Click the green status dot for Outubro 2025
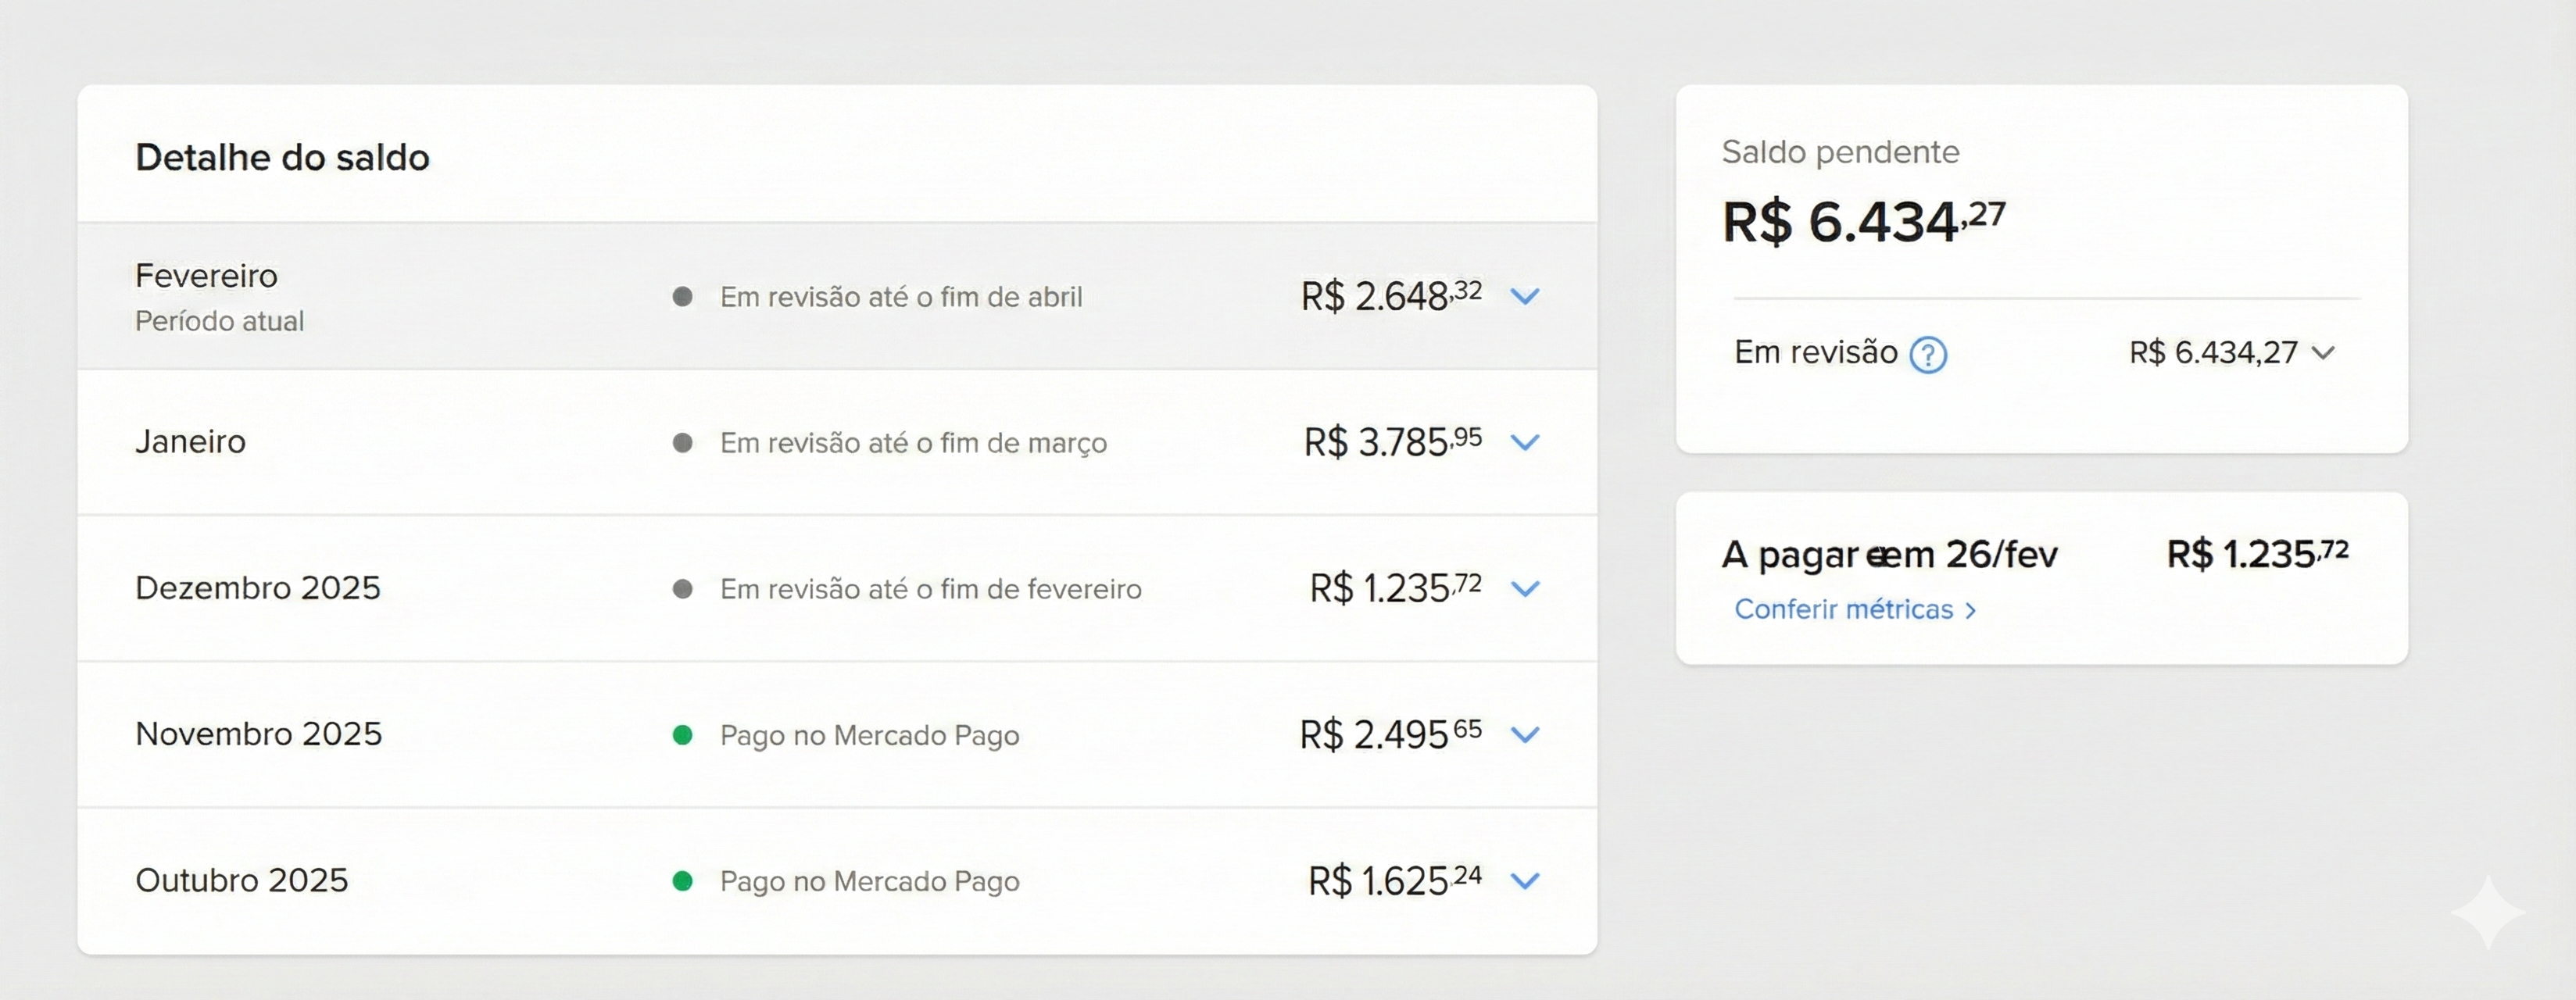The height and width of the screenshot is (1000, 2576). coord(684,882)
